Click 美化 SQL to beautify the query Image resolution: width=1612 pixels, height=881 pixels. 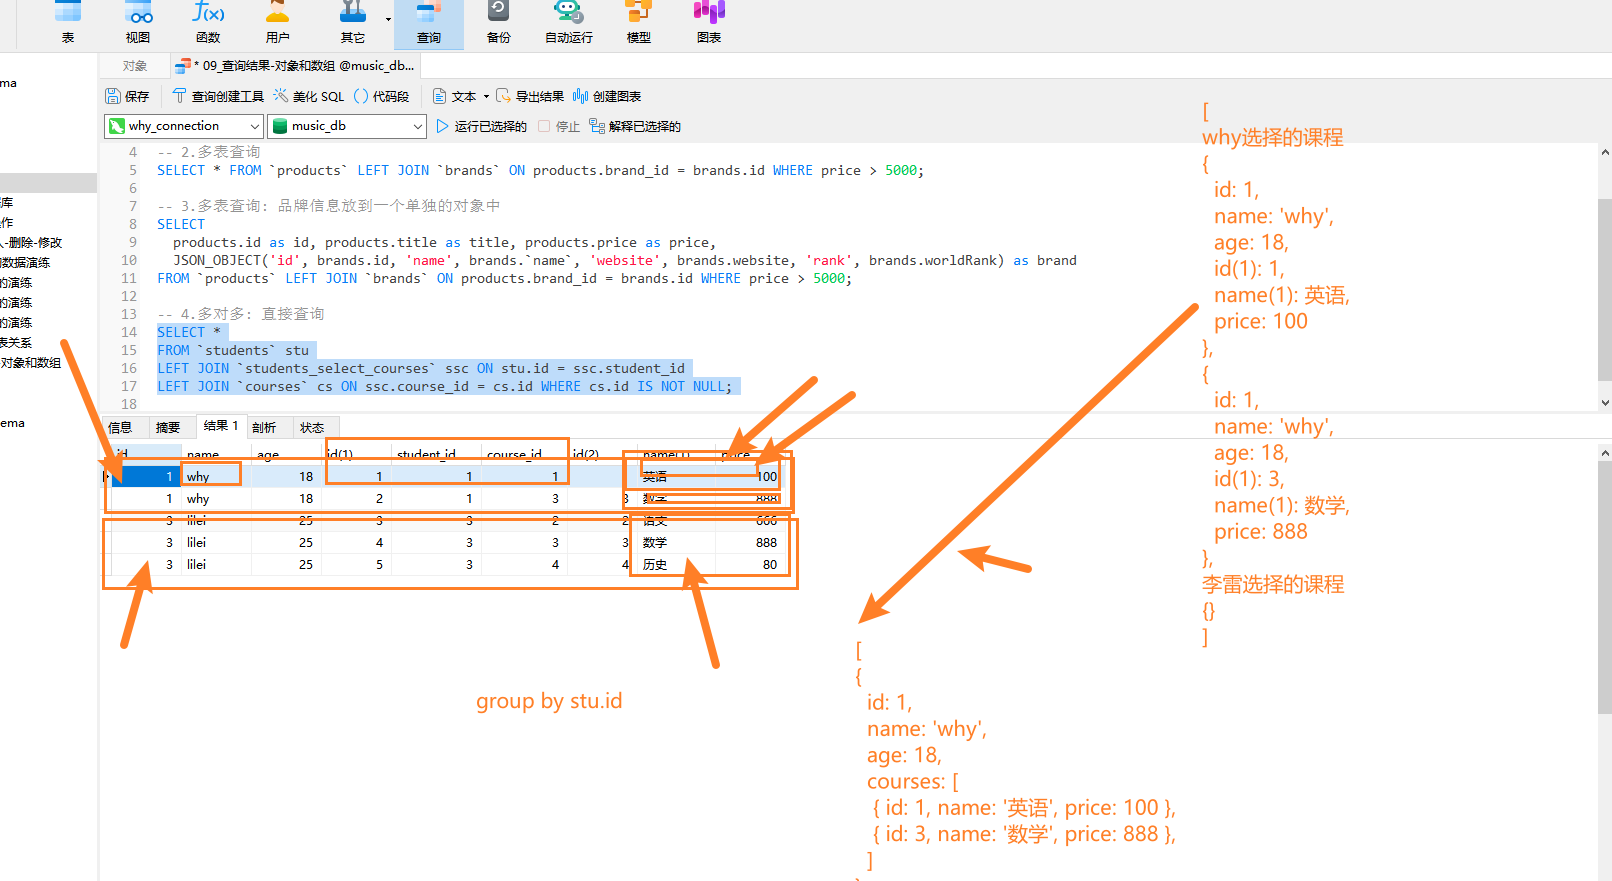pos(309,96)
